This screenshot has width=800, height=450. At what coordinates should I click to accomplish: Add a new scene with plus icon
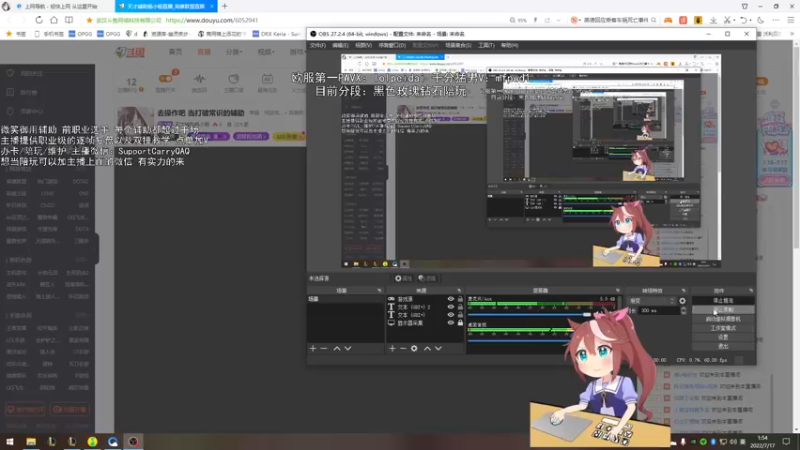(313, 348)
